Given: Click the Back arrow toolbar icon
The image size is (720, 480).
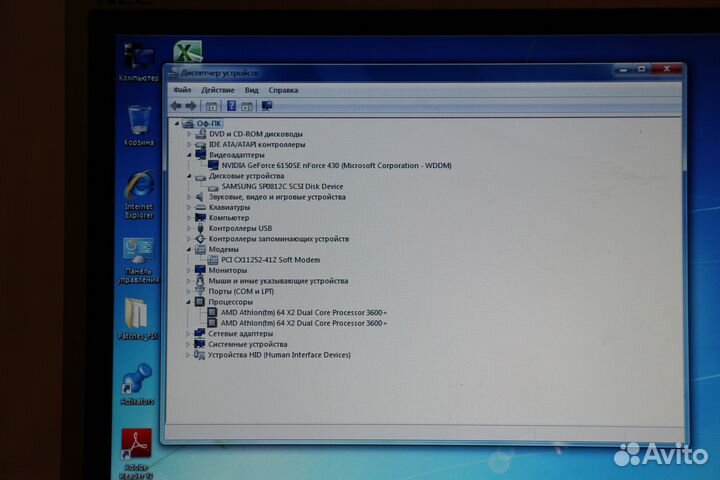Looking at the screenshot, I should pos(176,106).
